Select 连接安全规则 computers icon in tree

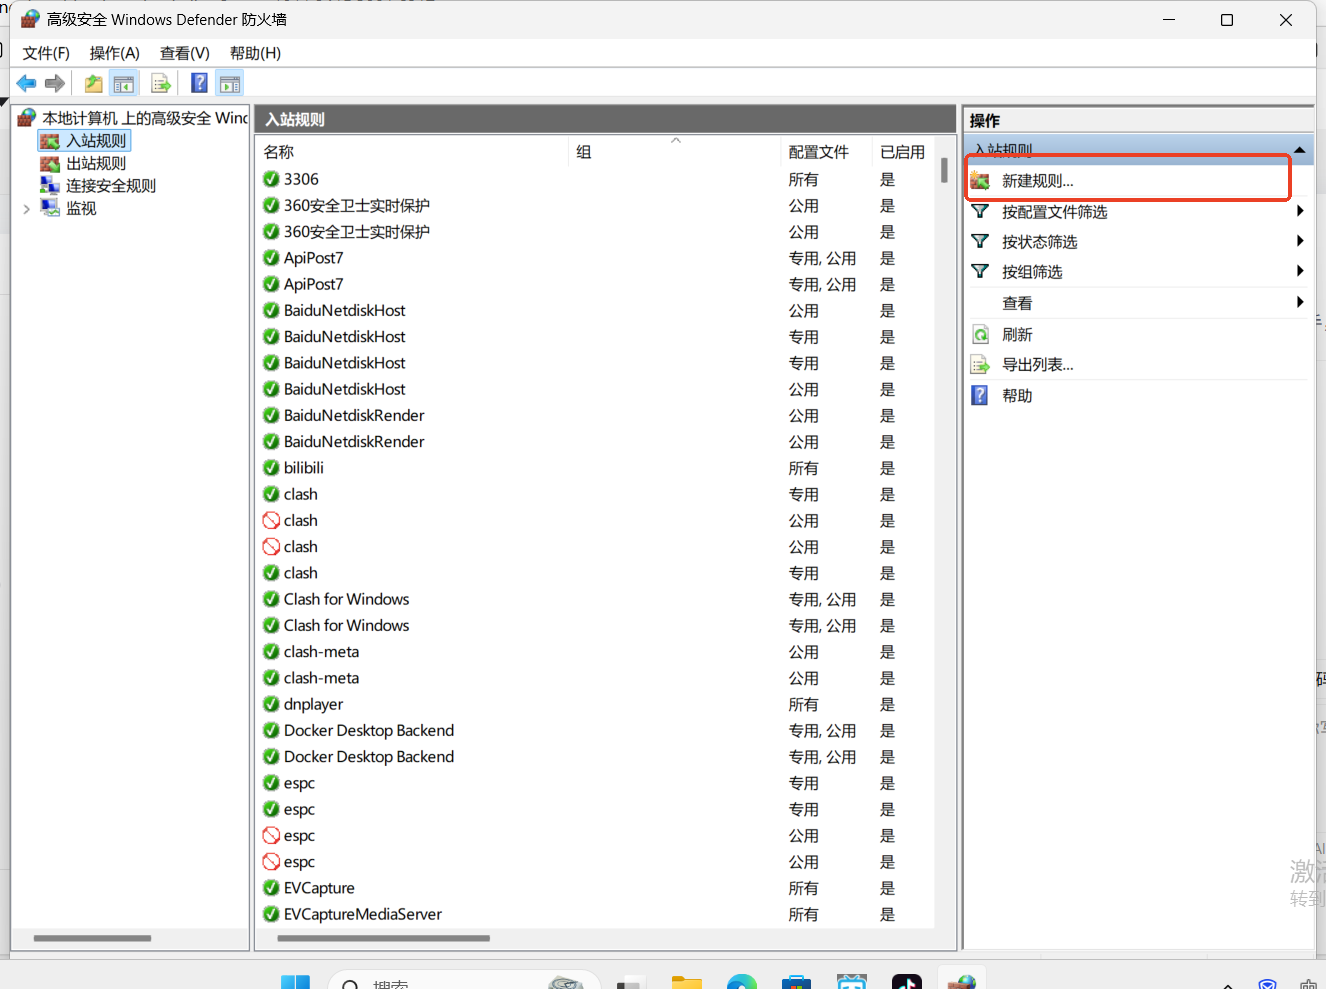[50, 185]
